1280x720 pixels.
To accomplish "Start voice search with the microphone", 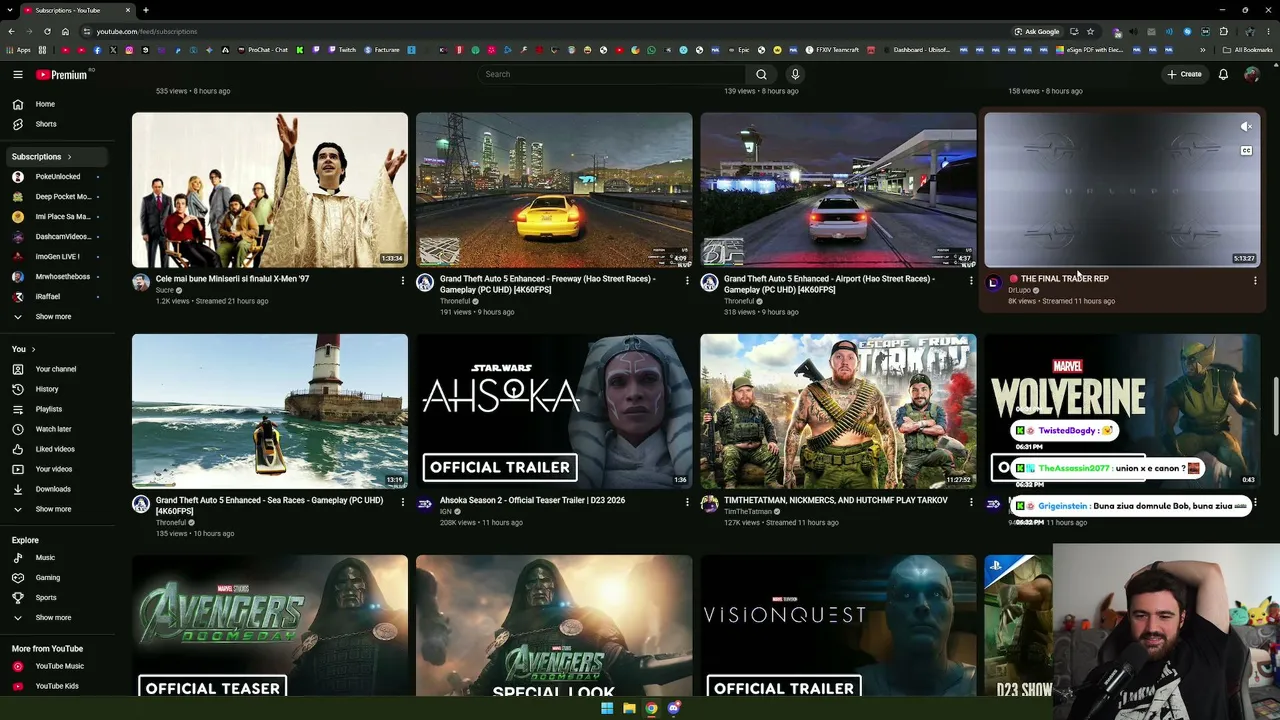I will click(x=795, y=74).
